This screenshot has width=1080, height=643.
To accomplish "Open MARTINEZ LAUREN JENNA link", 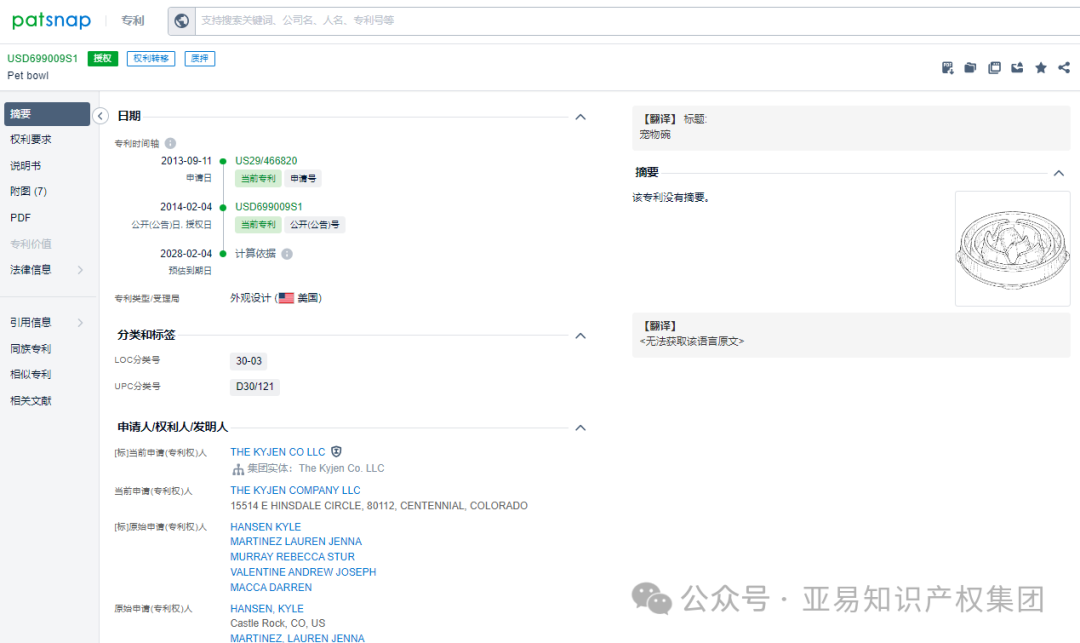I will (x=296, y=542).
